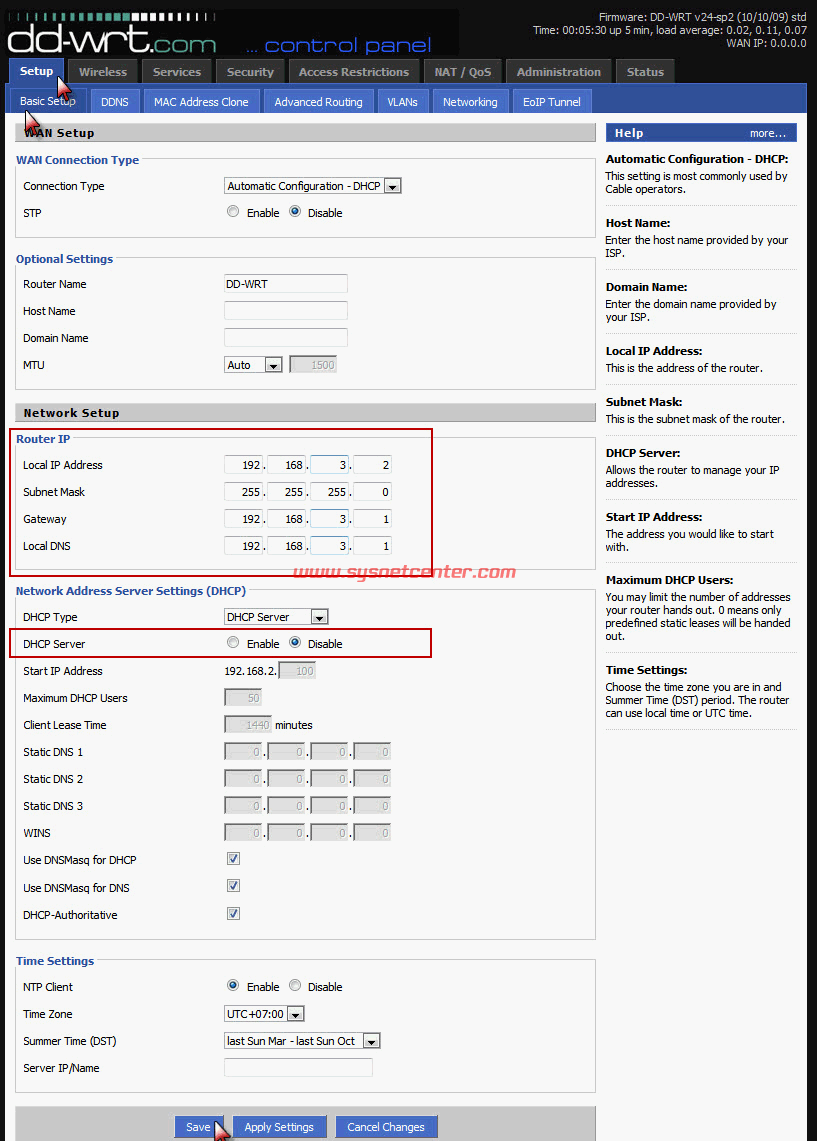Image resolution: width=817 pixels, height=1141 pixels.
Task: Select DHCP Server Disable radio button
Action: point(295,643)
